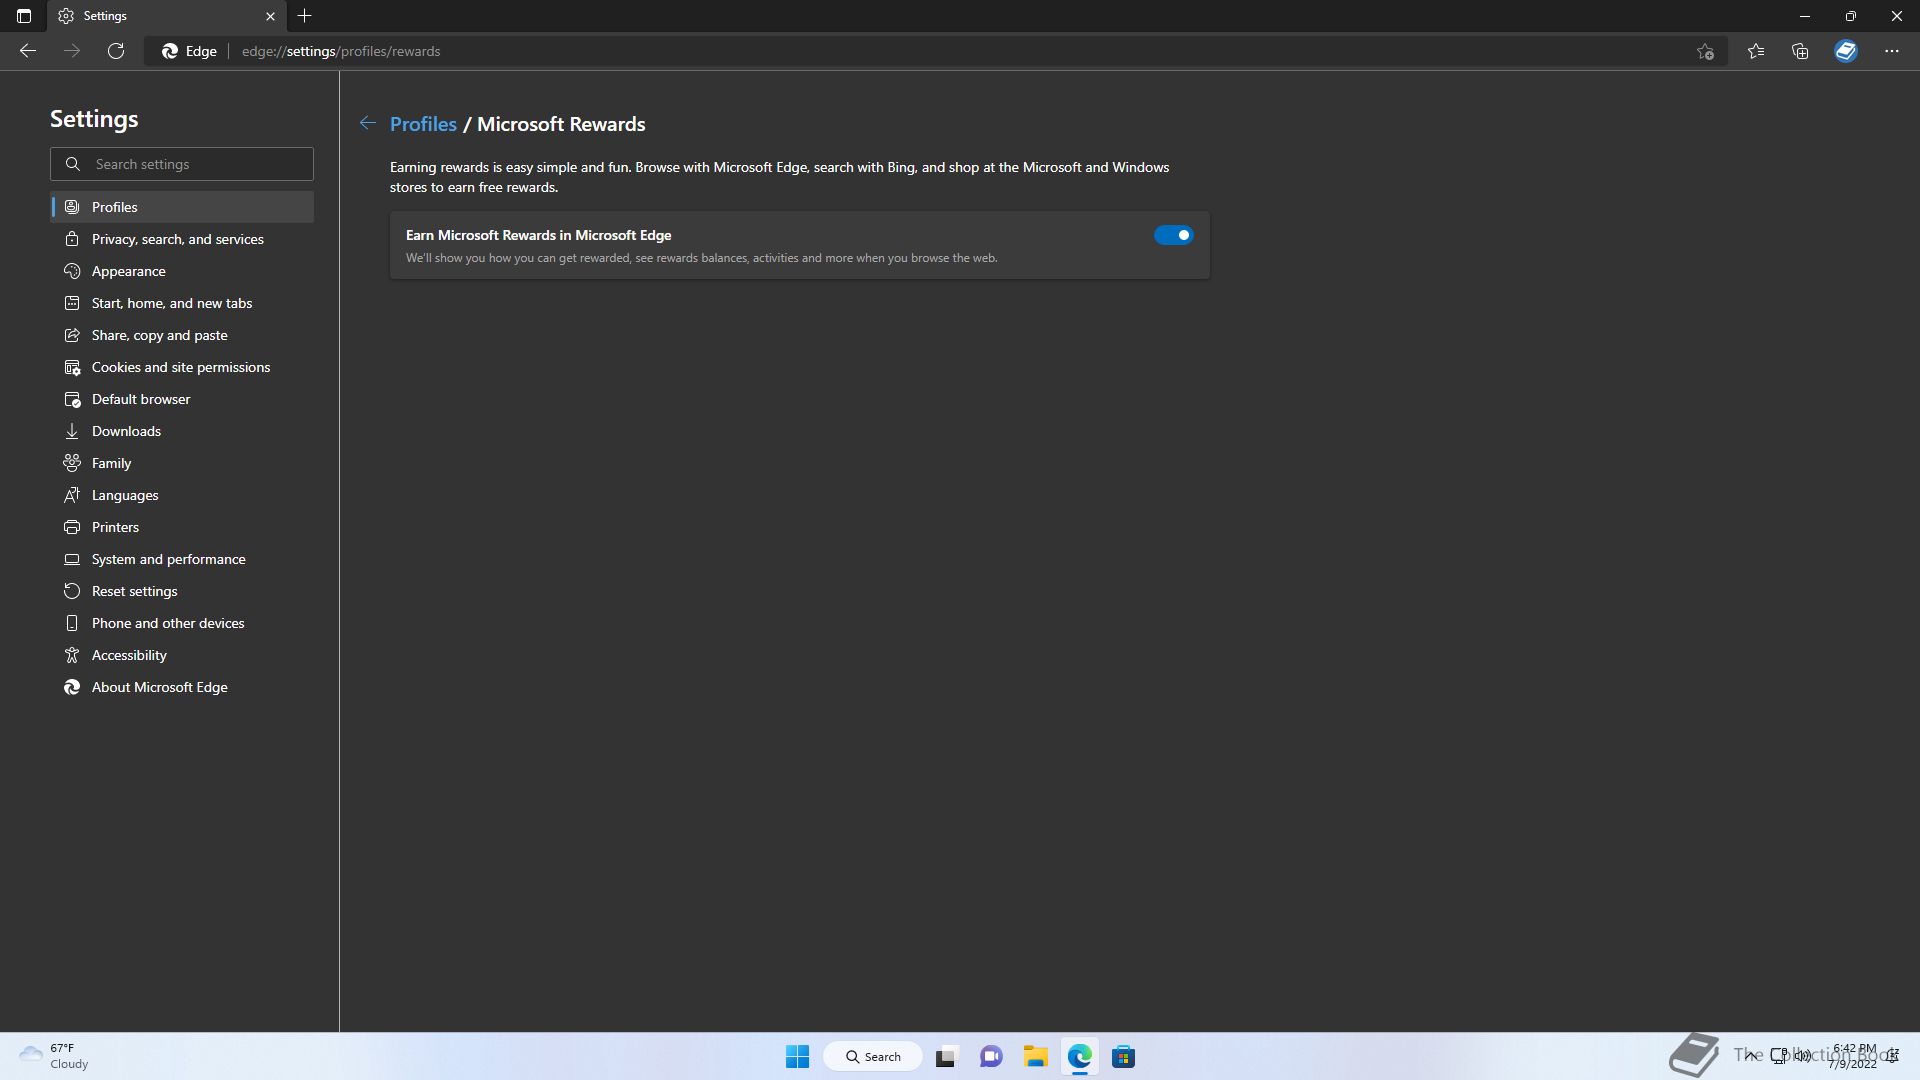The height and width of the screenshot is (1080, 1920).
Task: Click the browser Forward arrow button
Action: pyautogui.click(x=72, y=51)
